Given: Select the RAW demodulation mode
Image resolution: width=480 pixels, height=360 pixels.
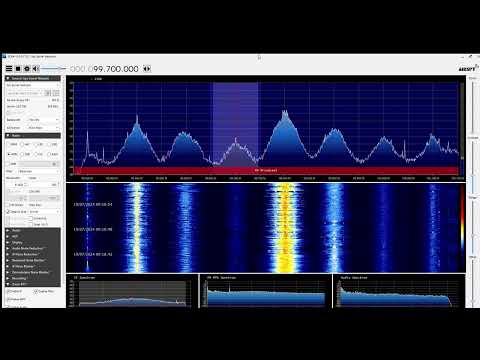Looking at the screenshot, I should (x=52, y=154).
